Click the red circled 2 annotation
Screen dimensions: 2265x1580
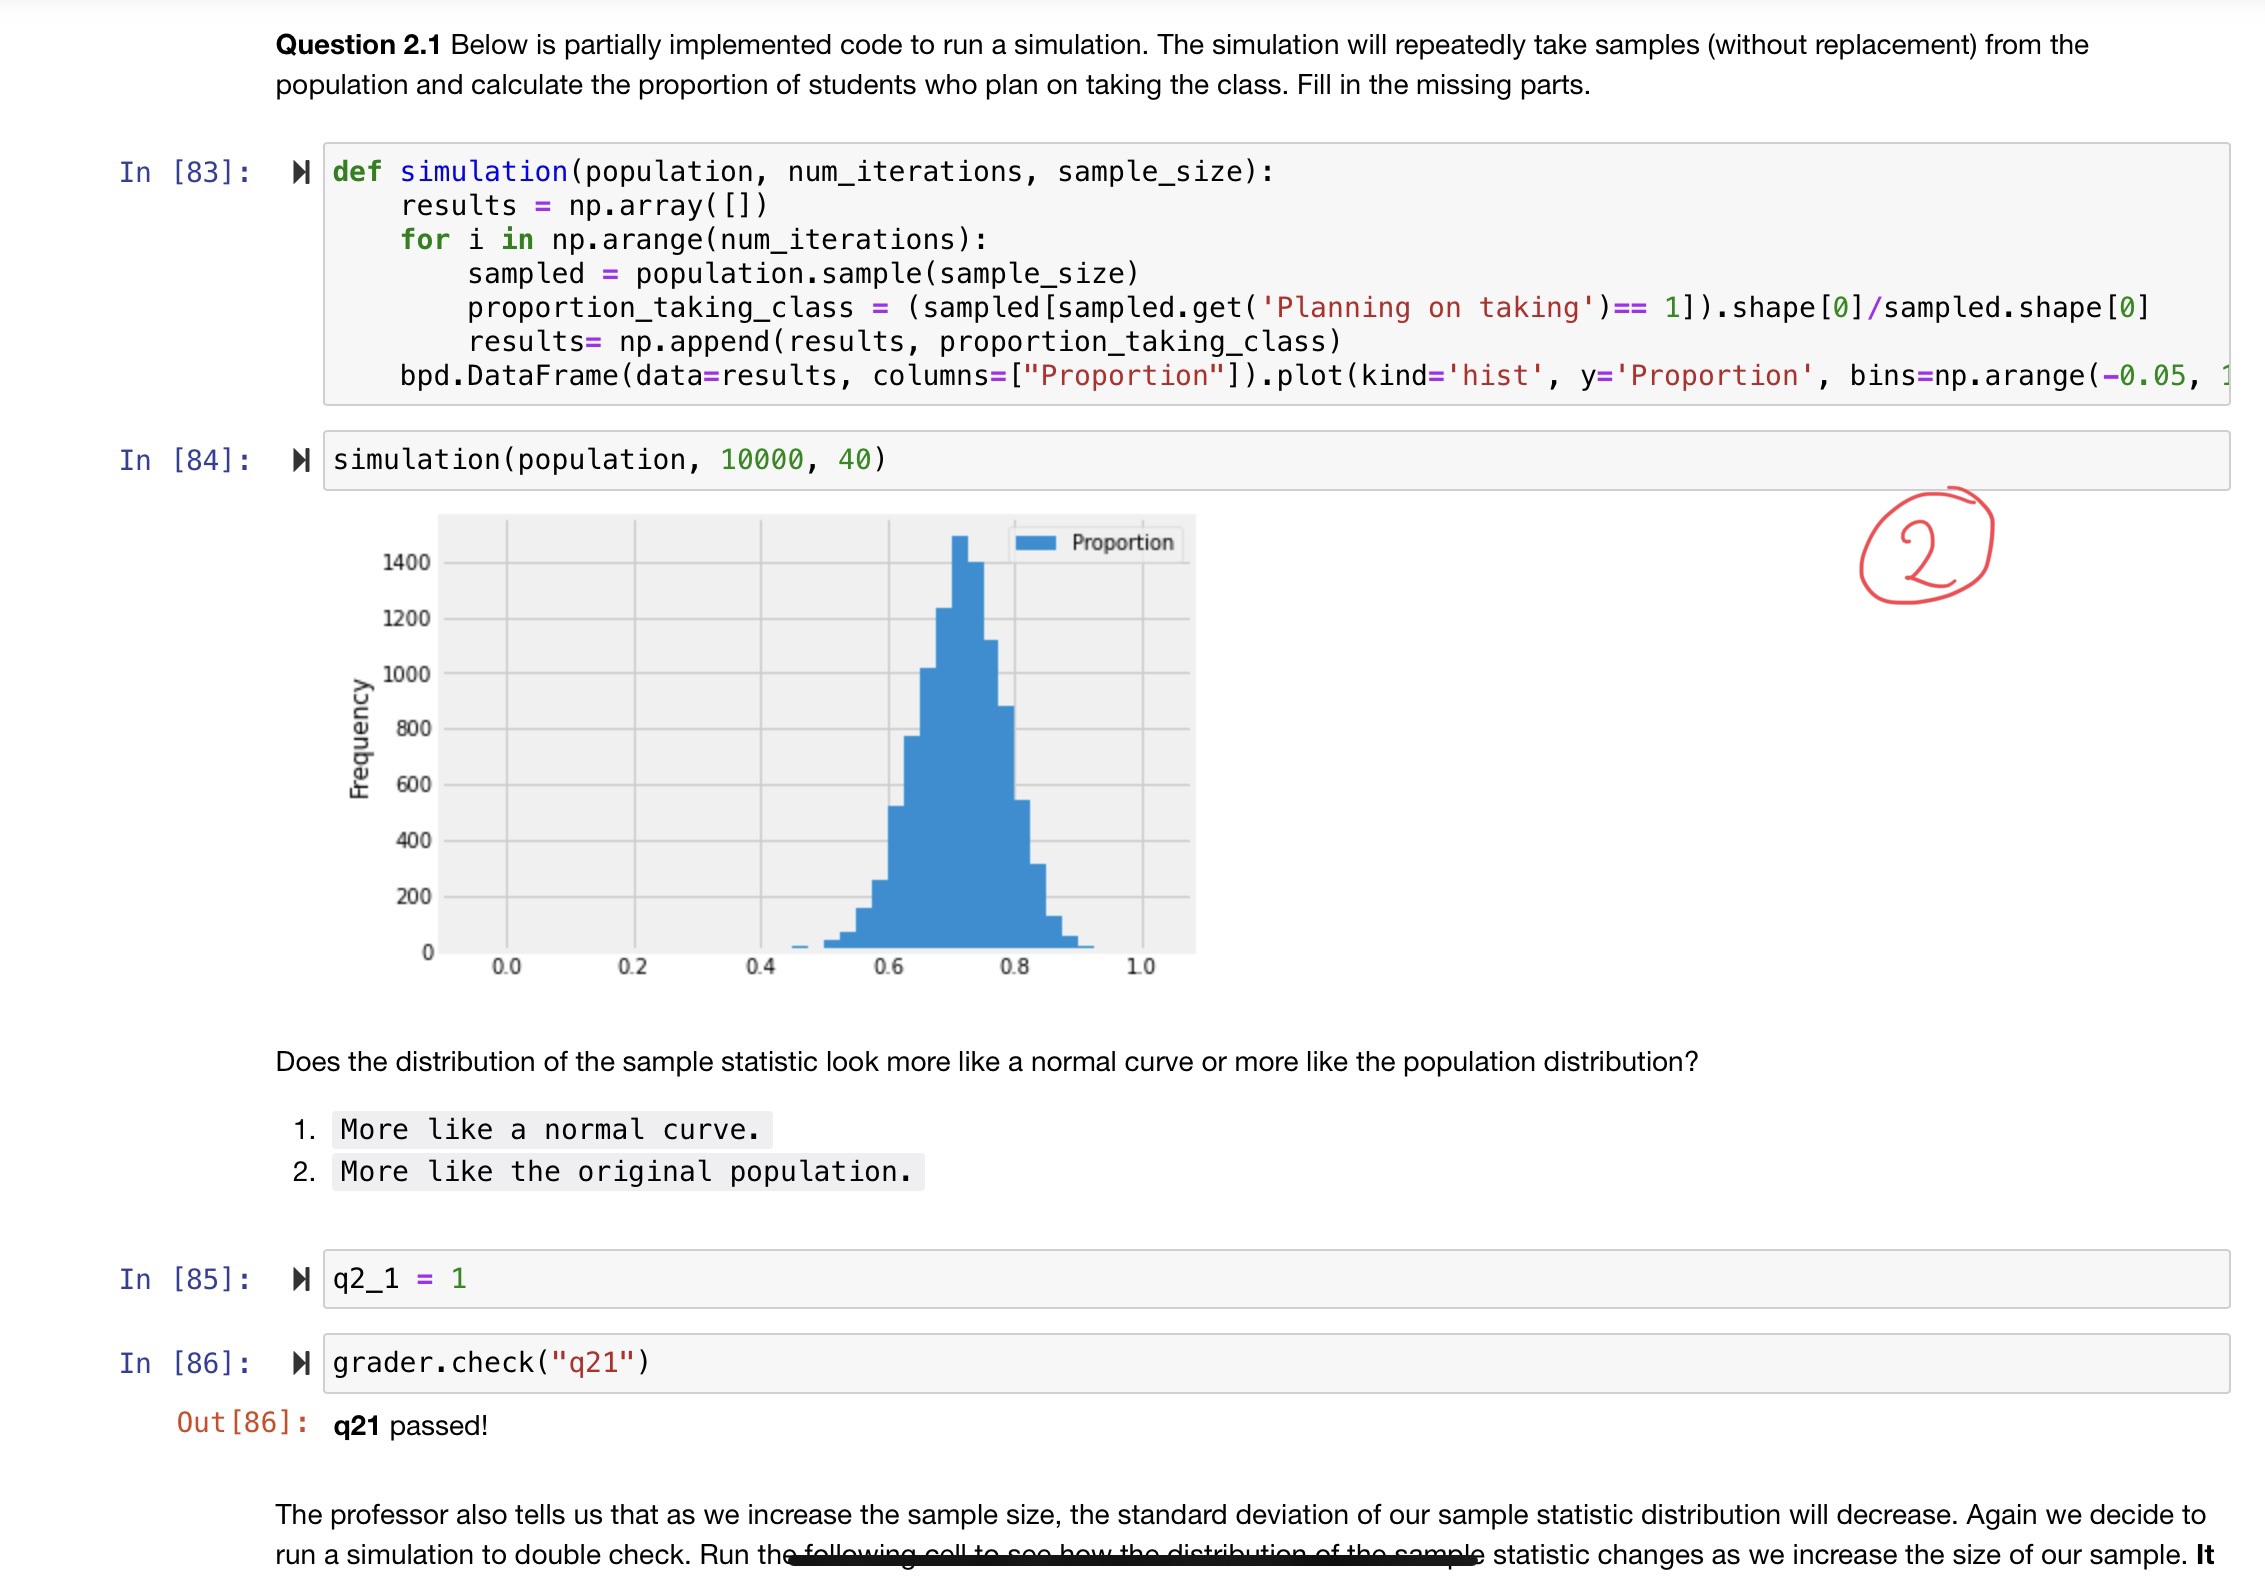pos(1926,548)
